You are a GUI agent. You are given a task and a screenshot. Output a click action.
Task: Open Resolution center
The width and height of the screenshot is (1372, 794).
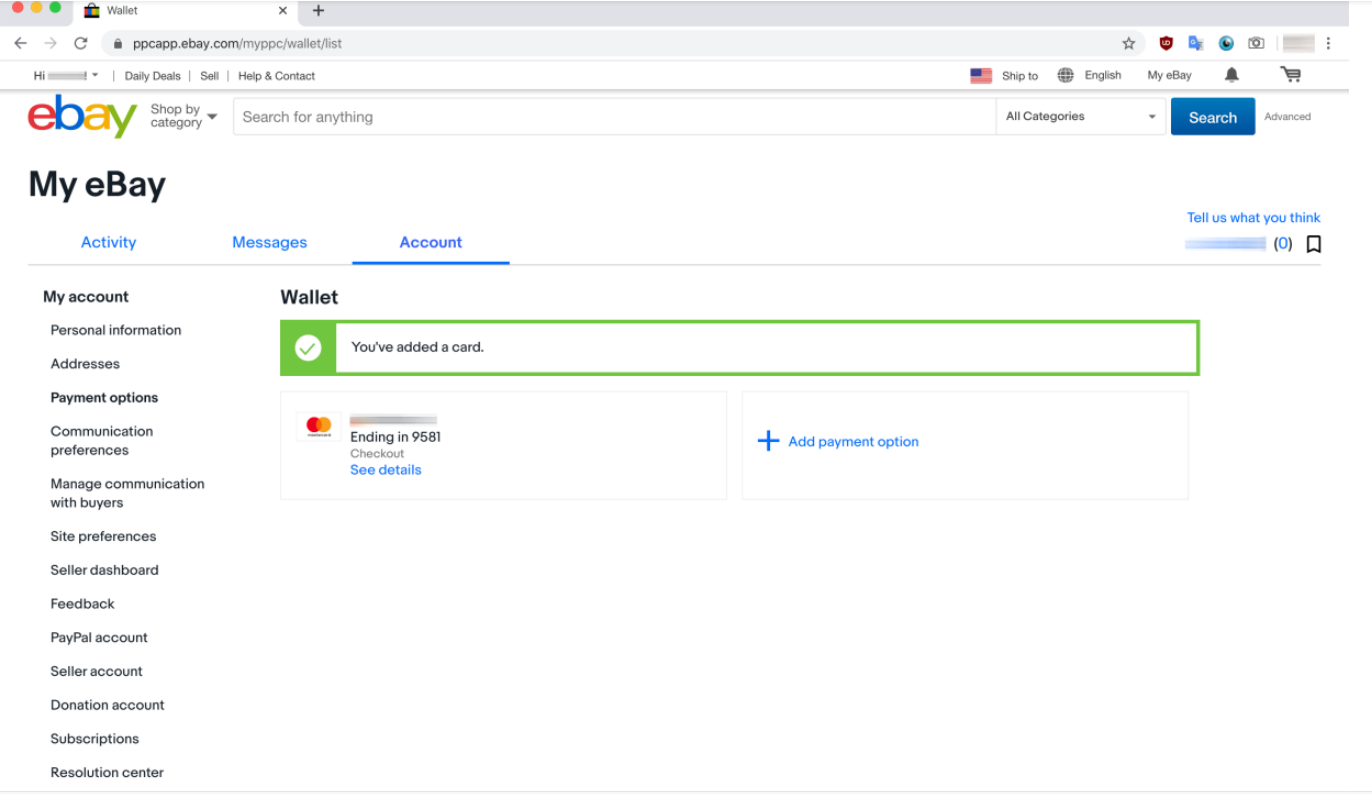pyautogui.click(x=107, y=773)
